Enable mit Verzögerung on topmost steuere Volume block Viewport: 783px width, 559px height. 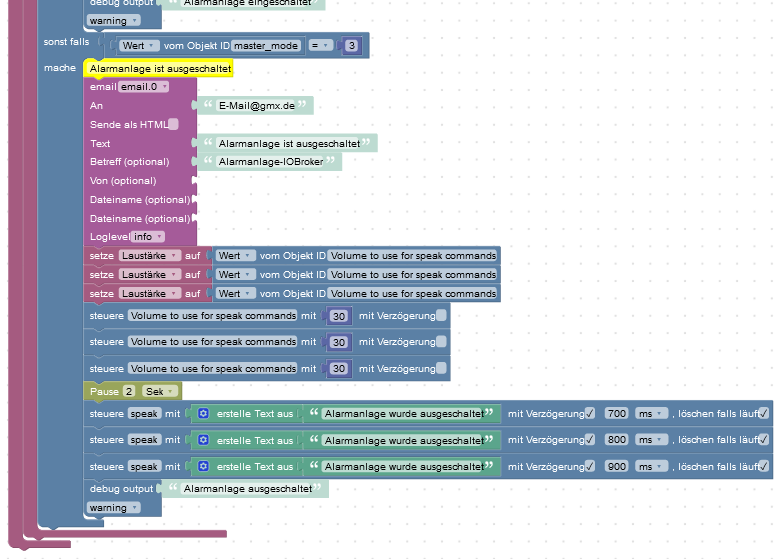click(441, 316)
